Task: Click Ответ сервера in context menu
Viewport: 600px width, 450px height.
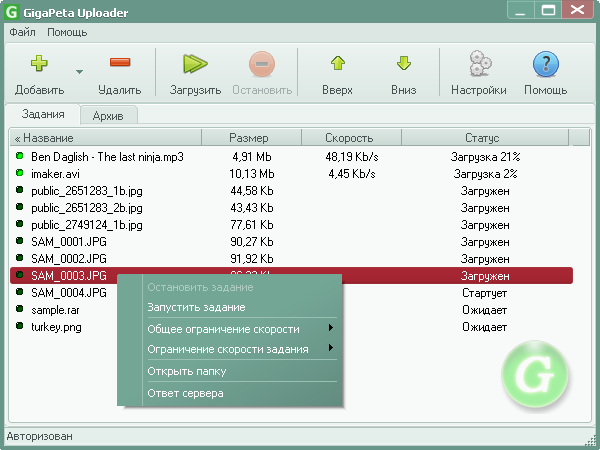Action: coord(186,393)
